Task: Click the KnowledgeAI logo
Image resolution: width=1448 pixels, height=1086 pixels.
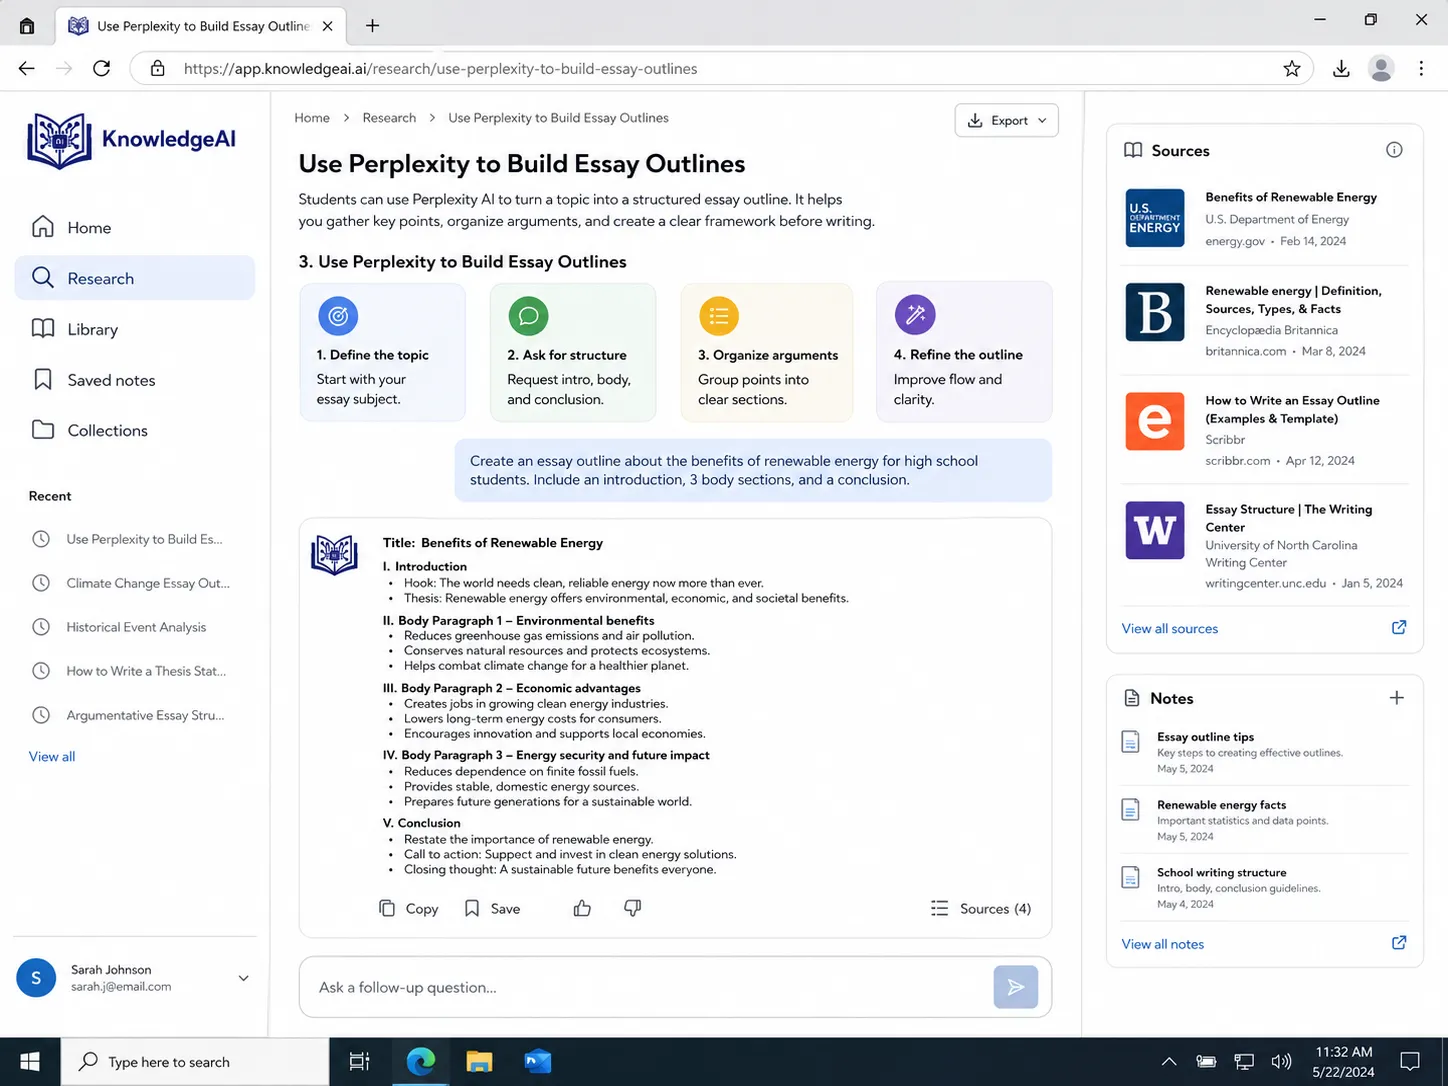Action: [132, 140]
